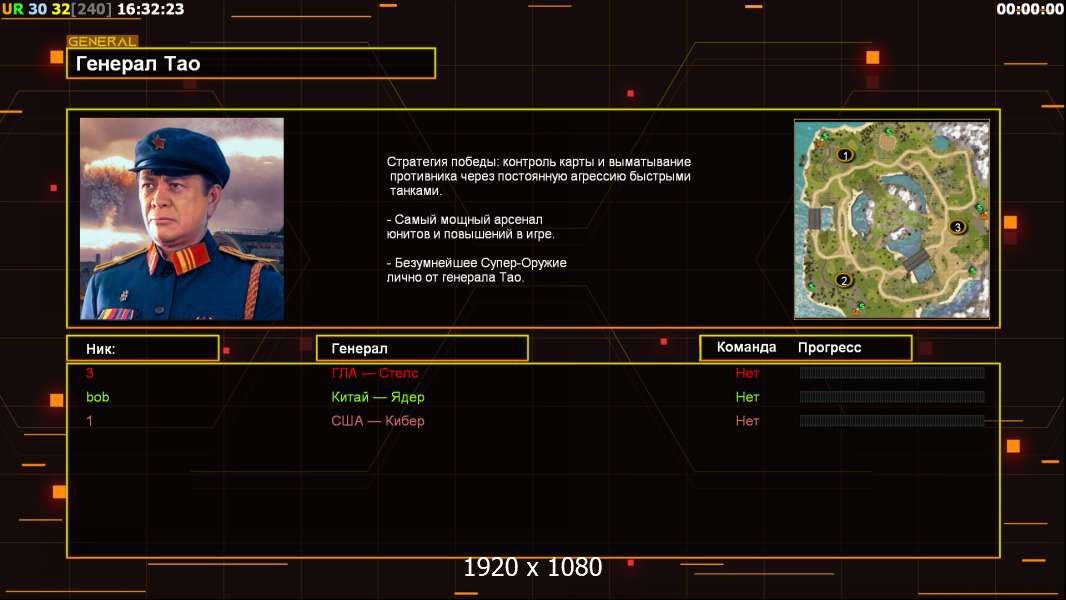Click the loading progress bar for player 1
Screen dimensions: 1066x600
892,421
